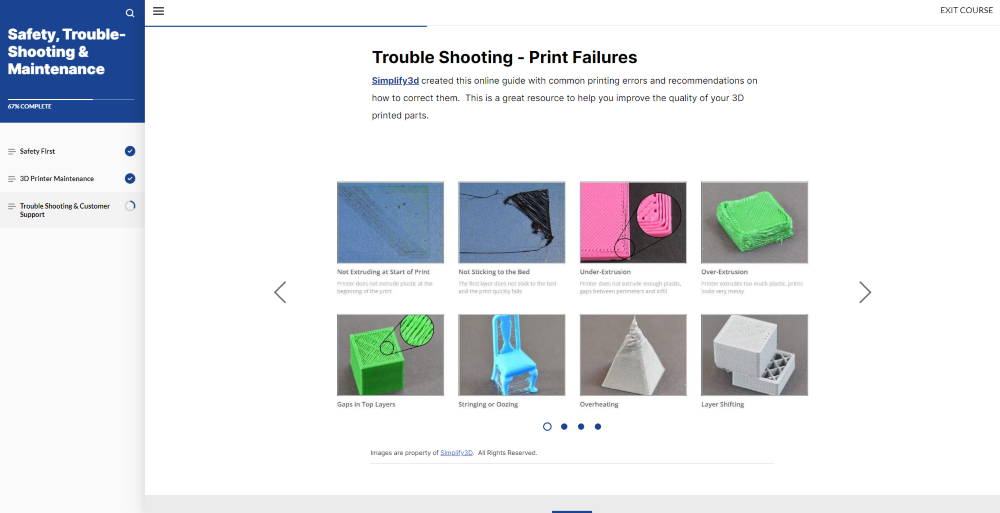This screenshot has width=1000, height=513.
Task: Open the Simplify3d link in the intro paragraph
Action: (395, 81)
